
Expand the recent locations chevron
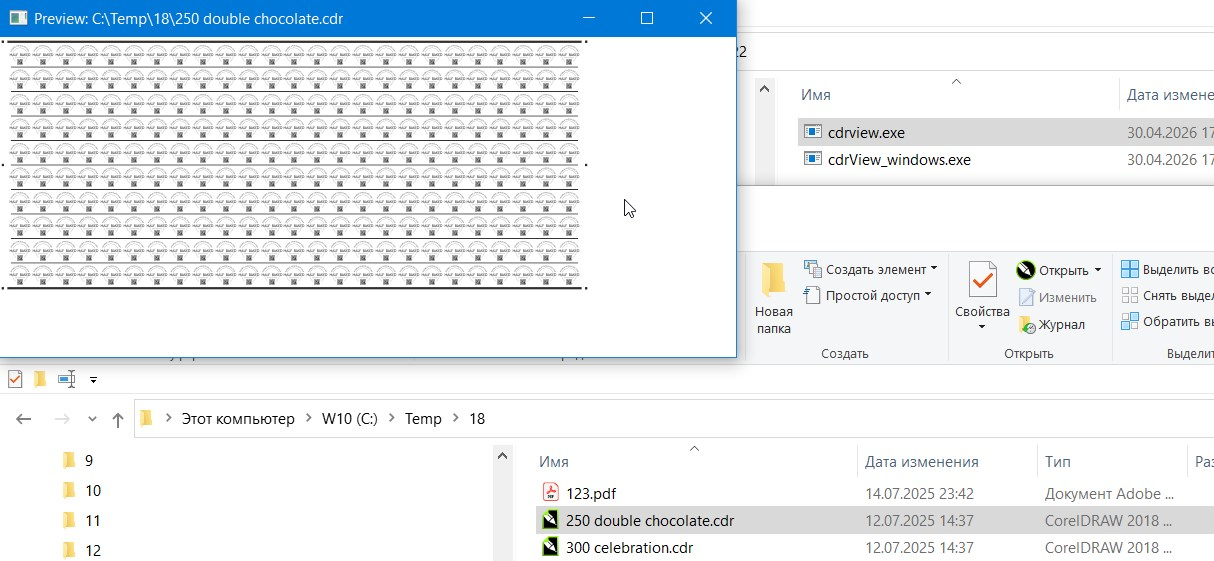92,420
